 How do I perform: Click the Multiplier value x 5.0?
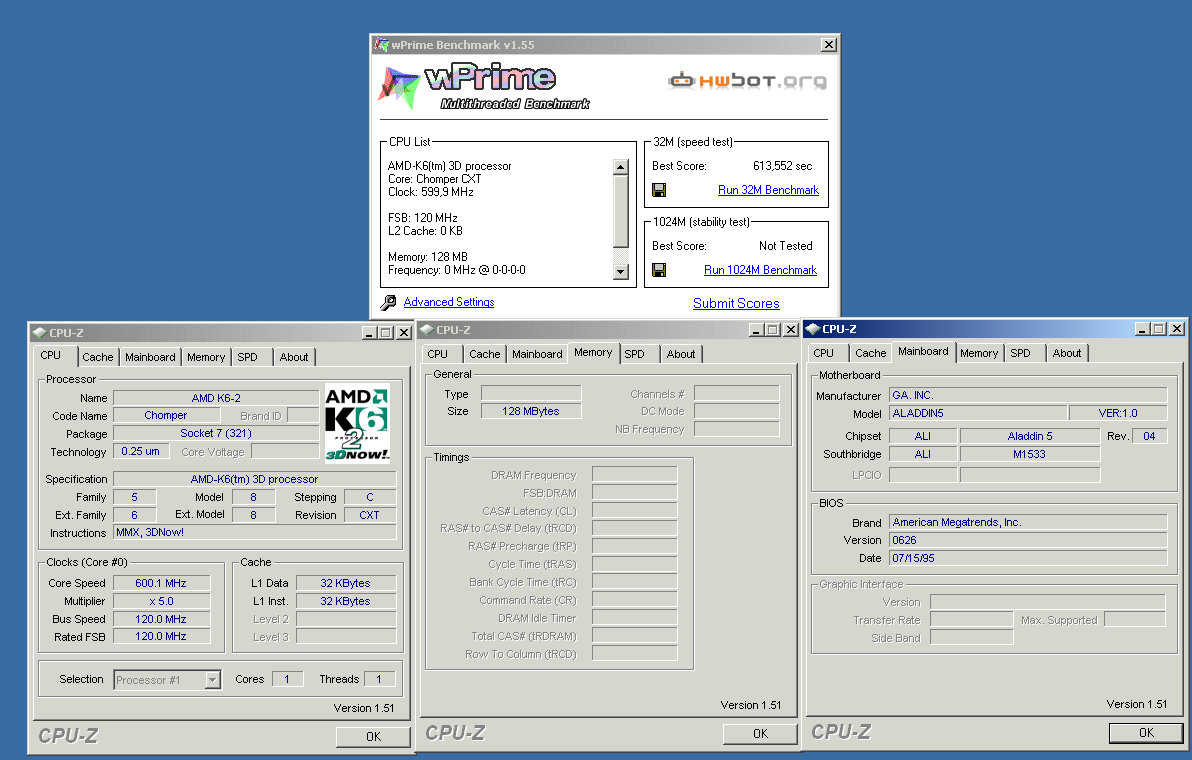(161, 601)
